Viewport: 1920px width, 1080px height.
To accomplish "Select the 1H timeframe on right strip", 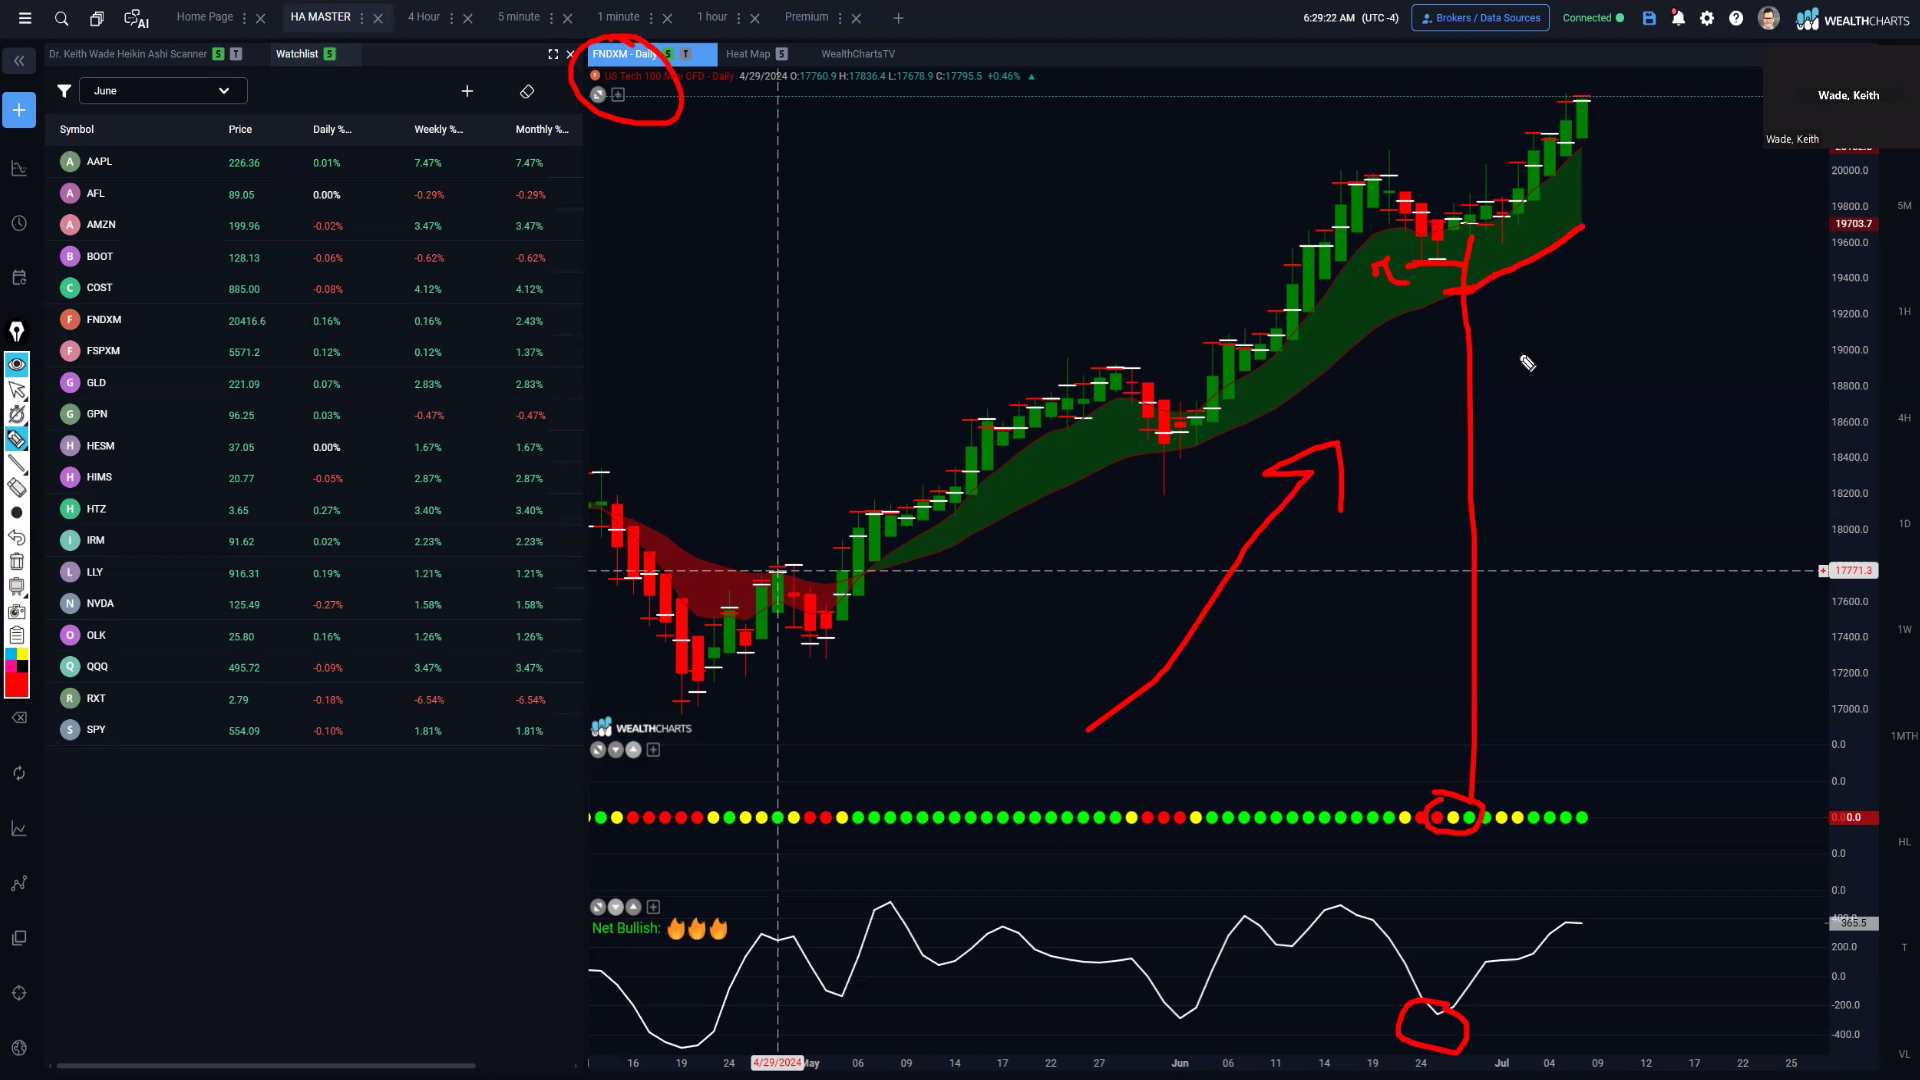I will 1904,312.
